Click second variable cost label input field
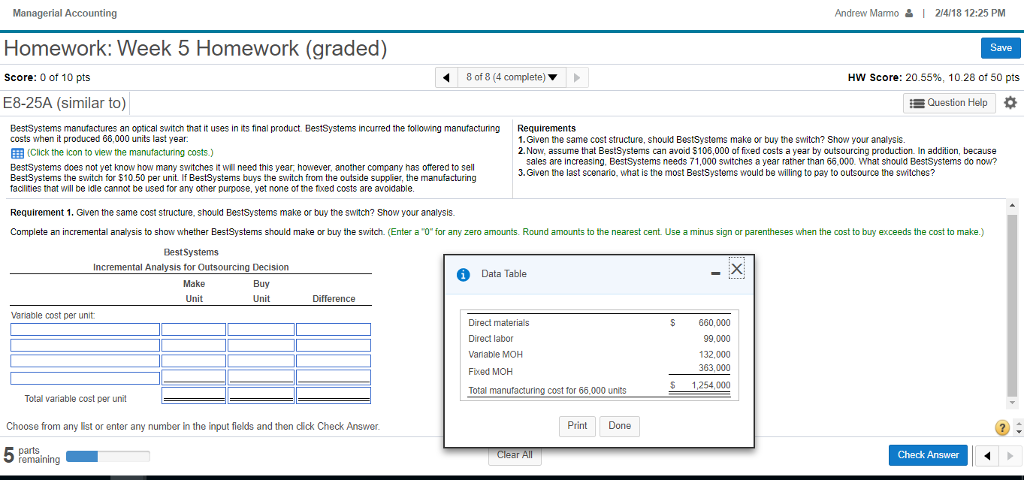Viewport: 1024px width, 480px height. 85,345
